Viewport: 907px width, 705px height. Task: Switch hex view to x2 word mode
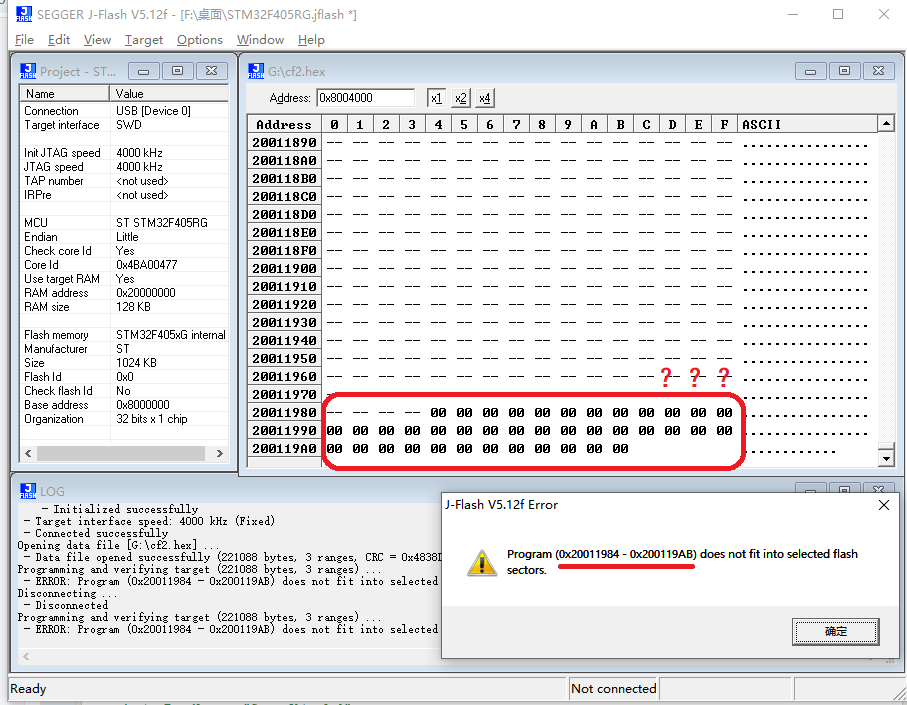click(460, 98)
